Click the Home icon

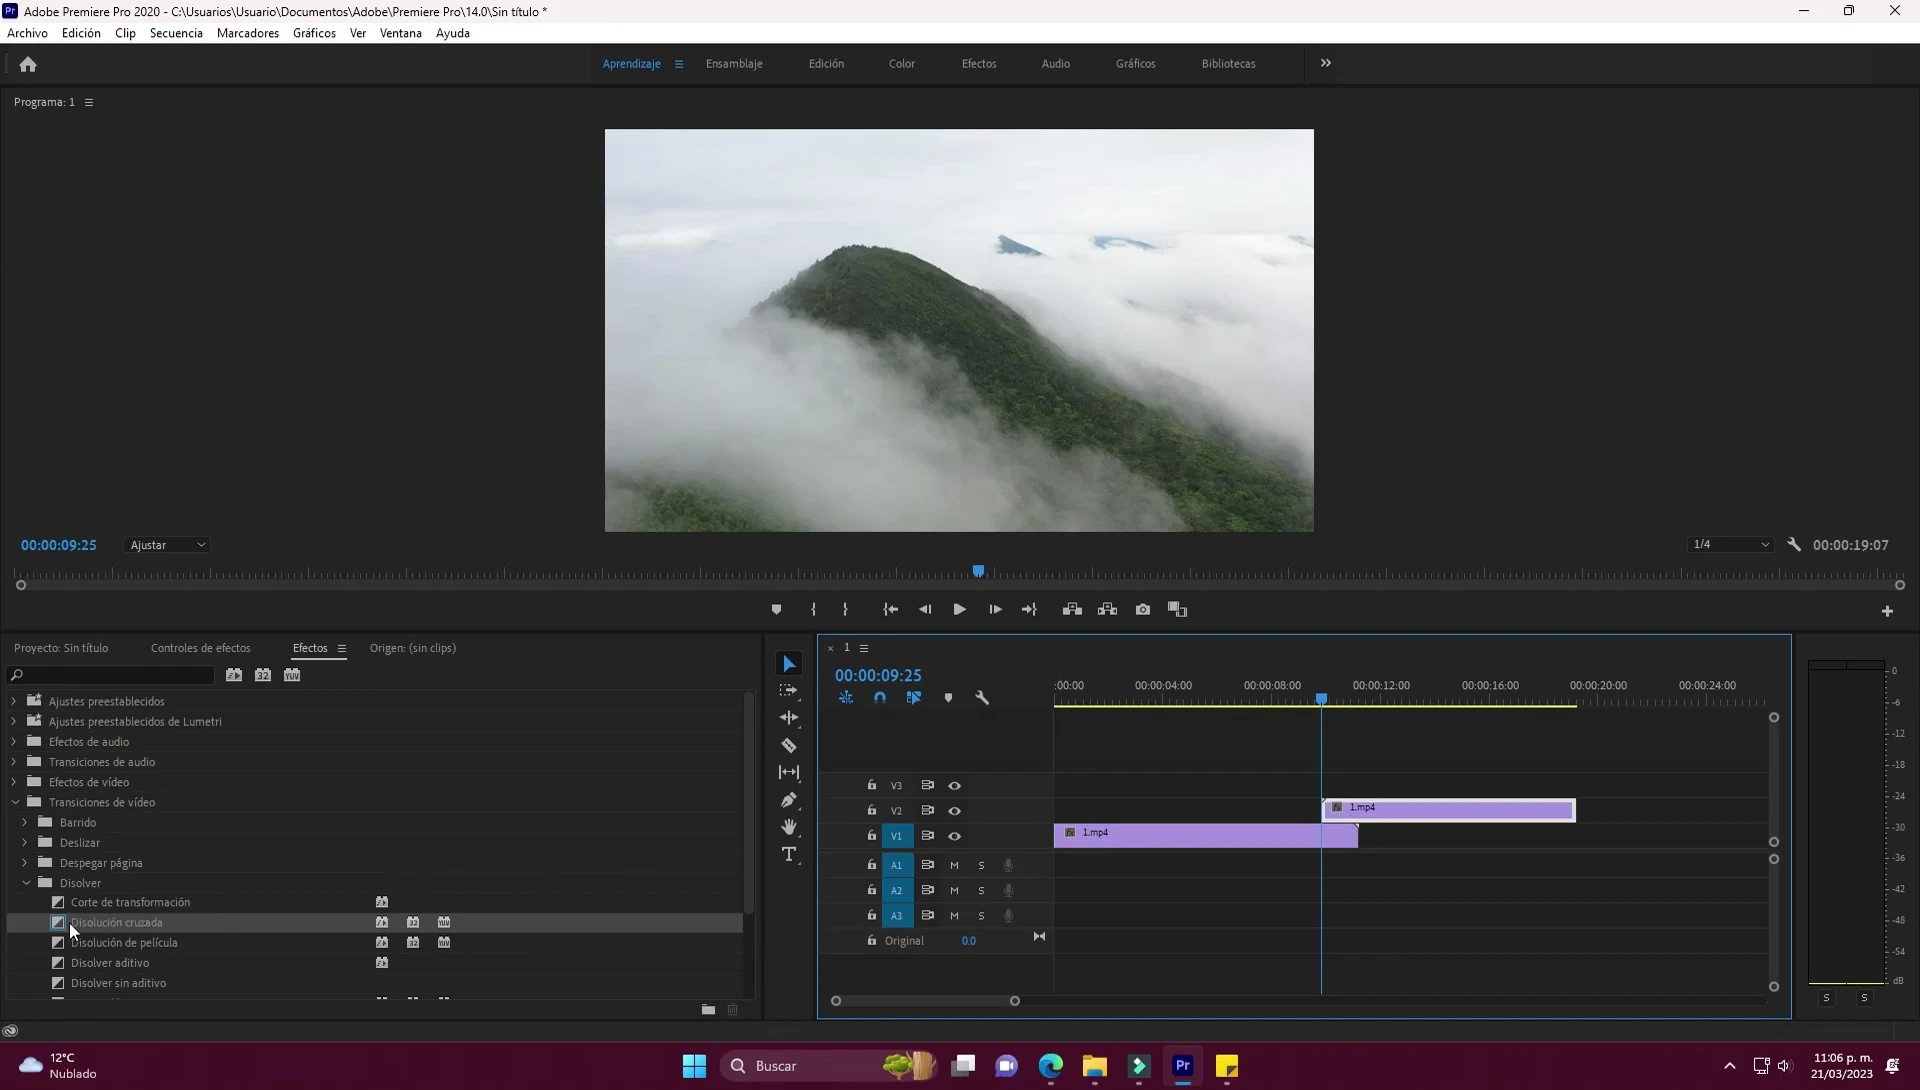28,64
